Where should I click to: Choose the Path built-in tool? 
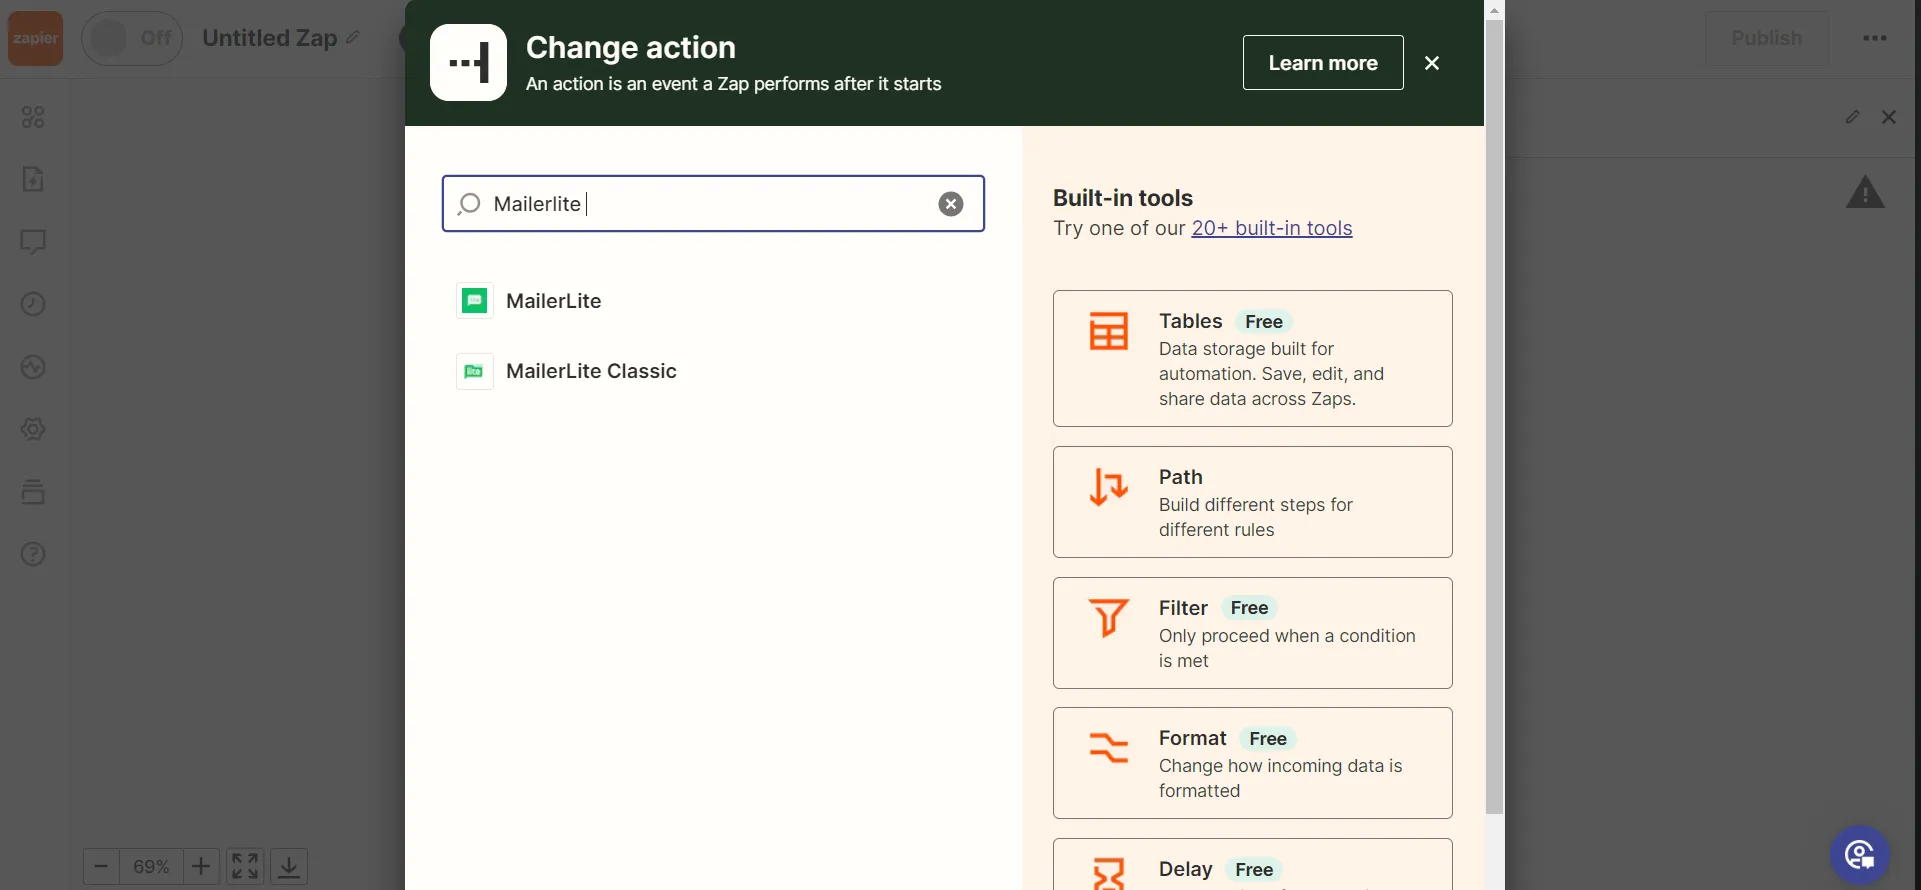[1253, 502]
